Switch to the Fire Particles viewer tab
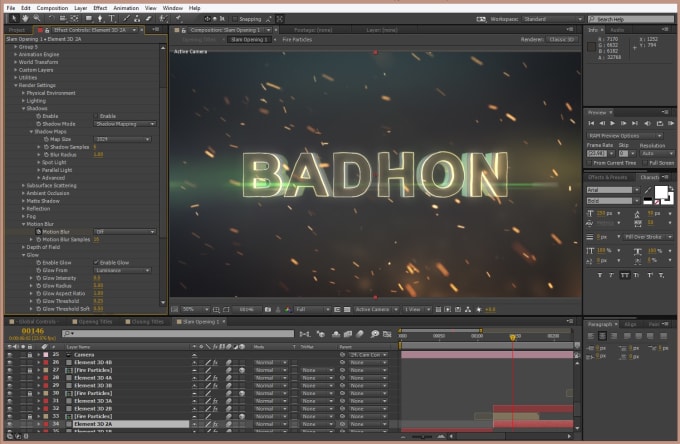This screenshot has width=680, height=444. (x=297, y=39)
